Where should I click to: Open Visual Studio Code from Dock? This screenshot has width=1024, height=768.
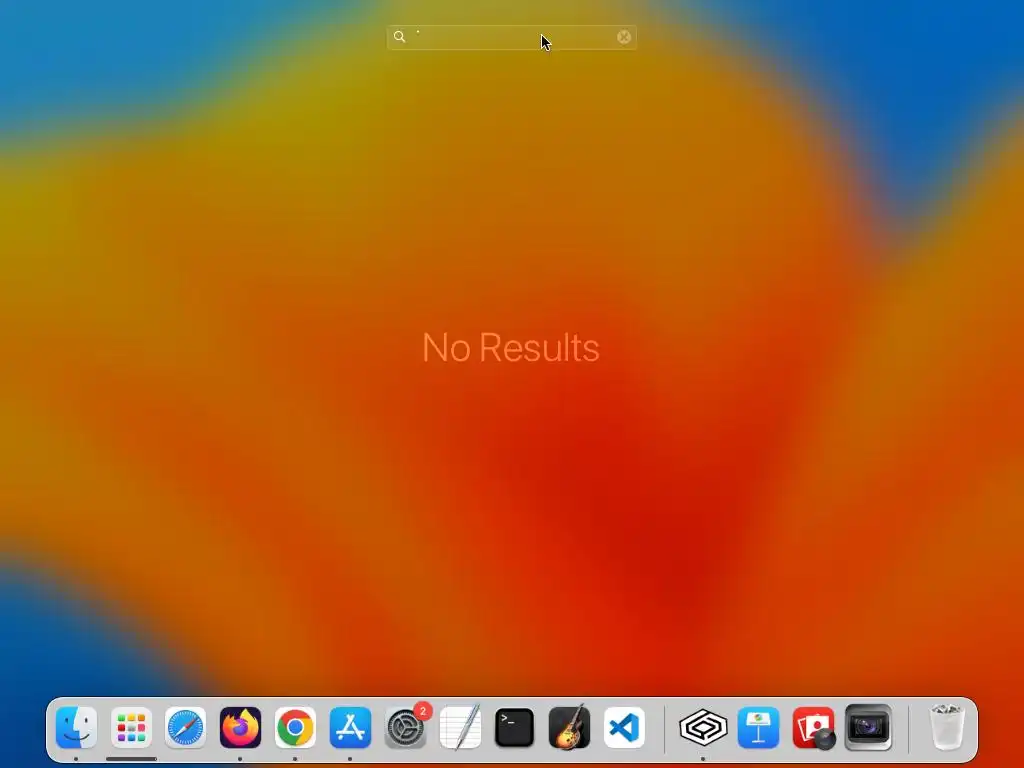624,727
